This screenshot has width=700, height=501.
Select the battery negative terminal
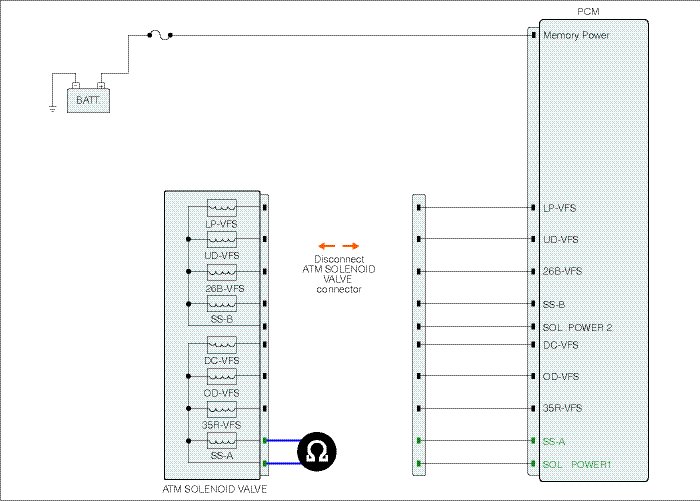pyautogui.click(x=76, y=85)
